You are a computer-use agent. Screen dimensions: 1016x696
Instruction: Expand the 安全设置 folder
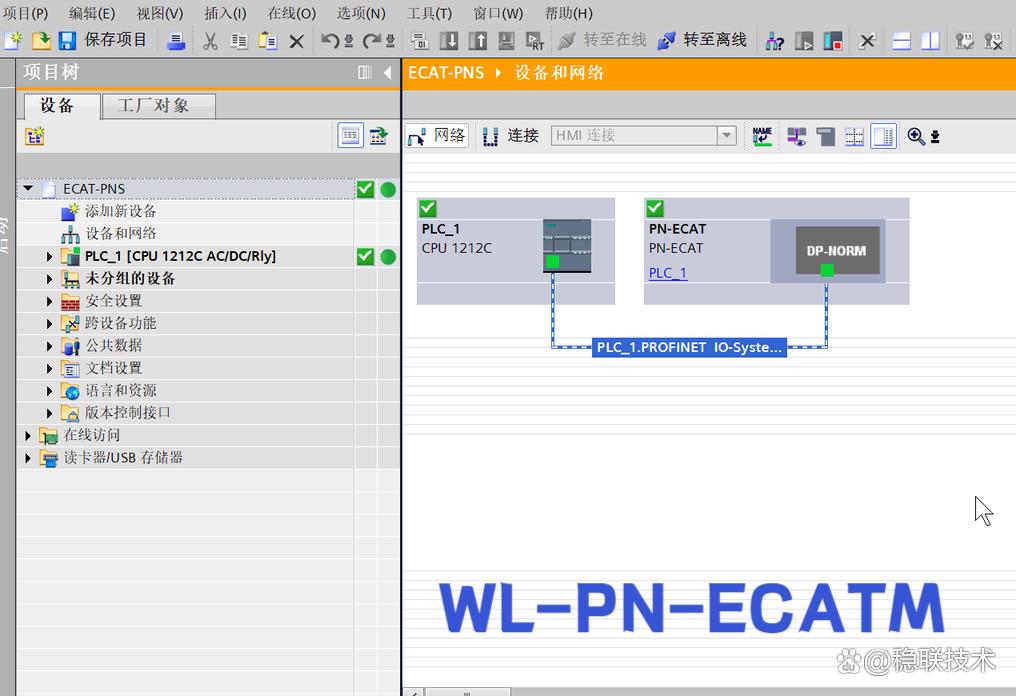49,301
